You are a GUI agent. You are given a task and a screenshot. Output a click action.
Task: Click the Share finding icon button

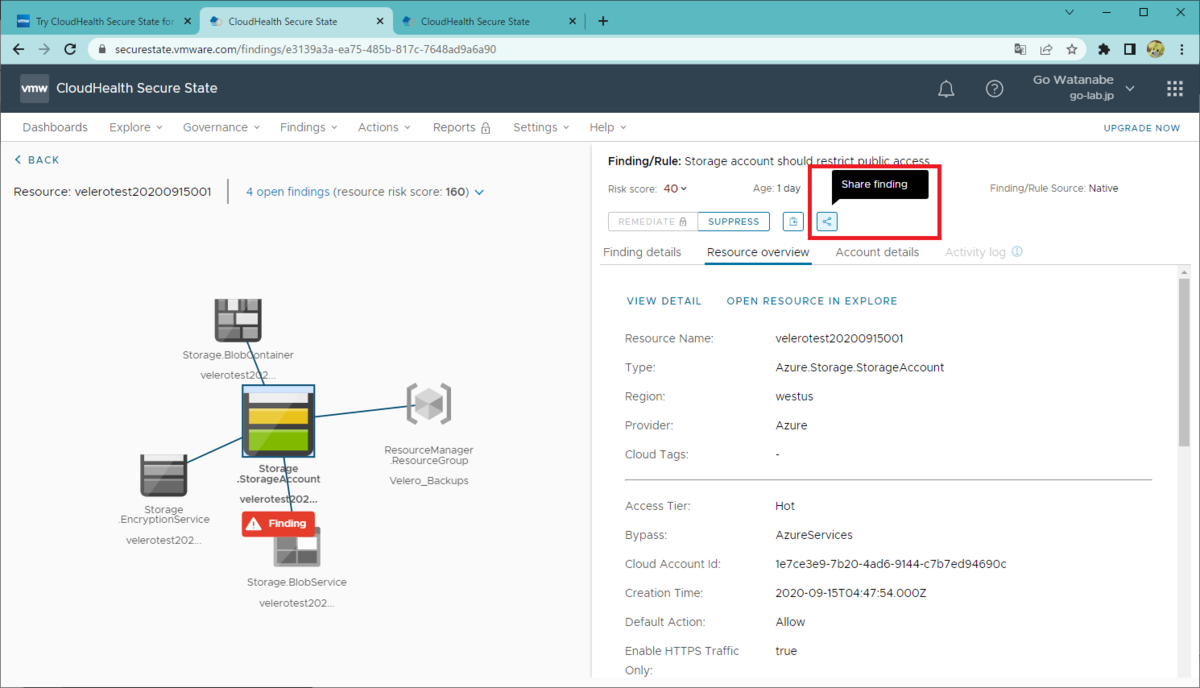(826, 222)
